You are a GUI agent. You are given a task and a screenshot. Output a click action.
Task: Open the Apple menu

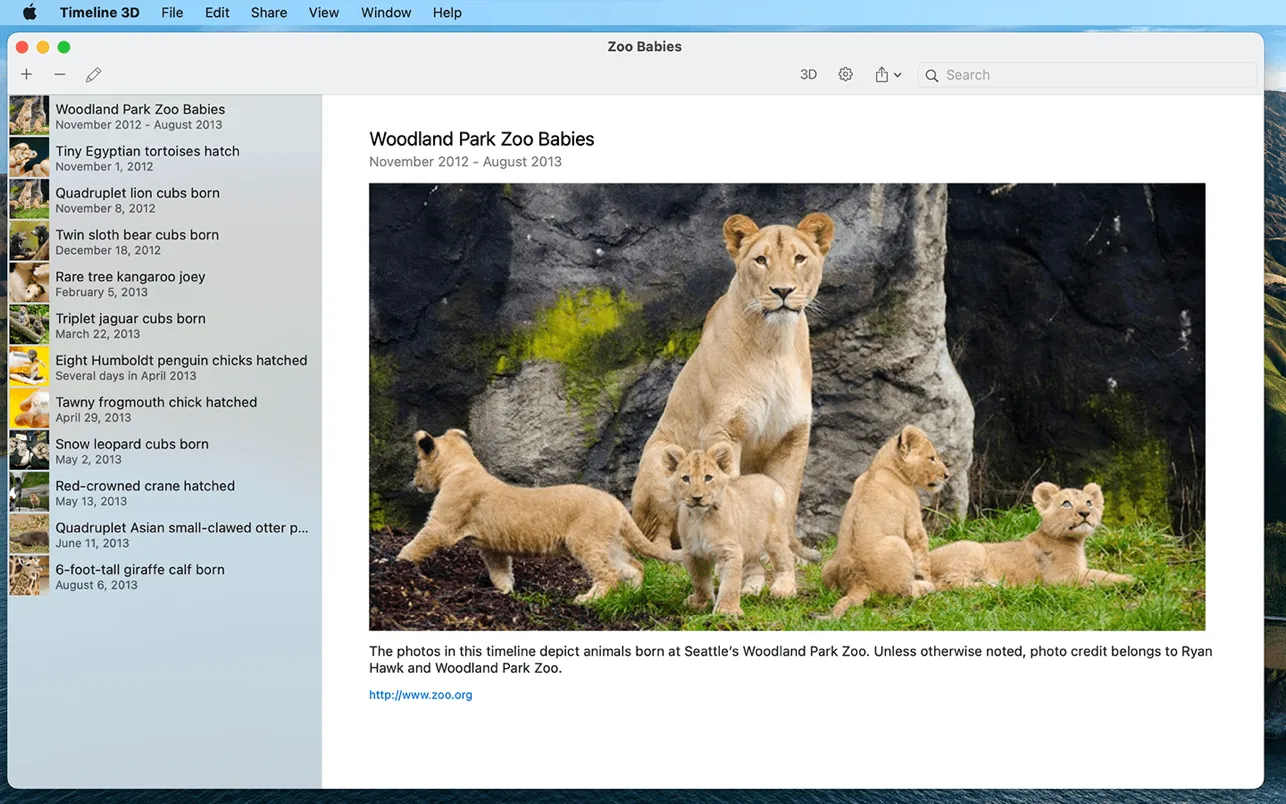click(x=29, y=12)
